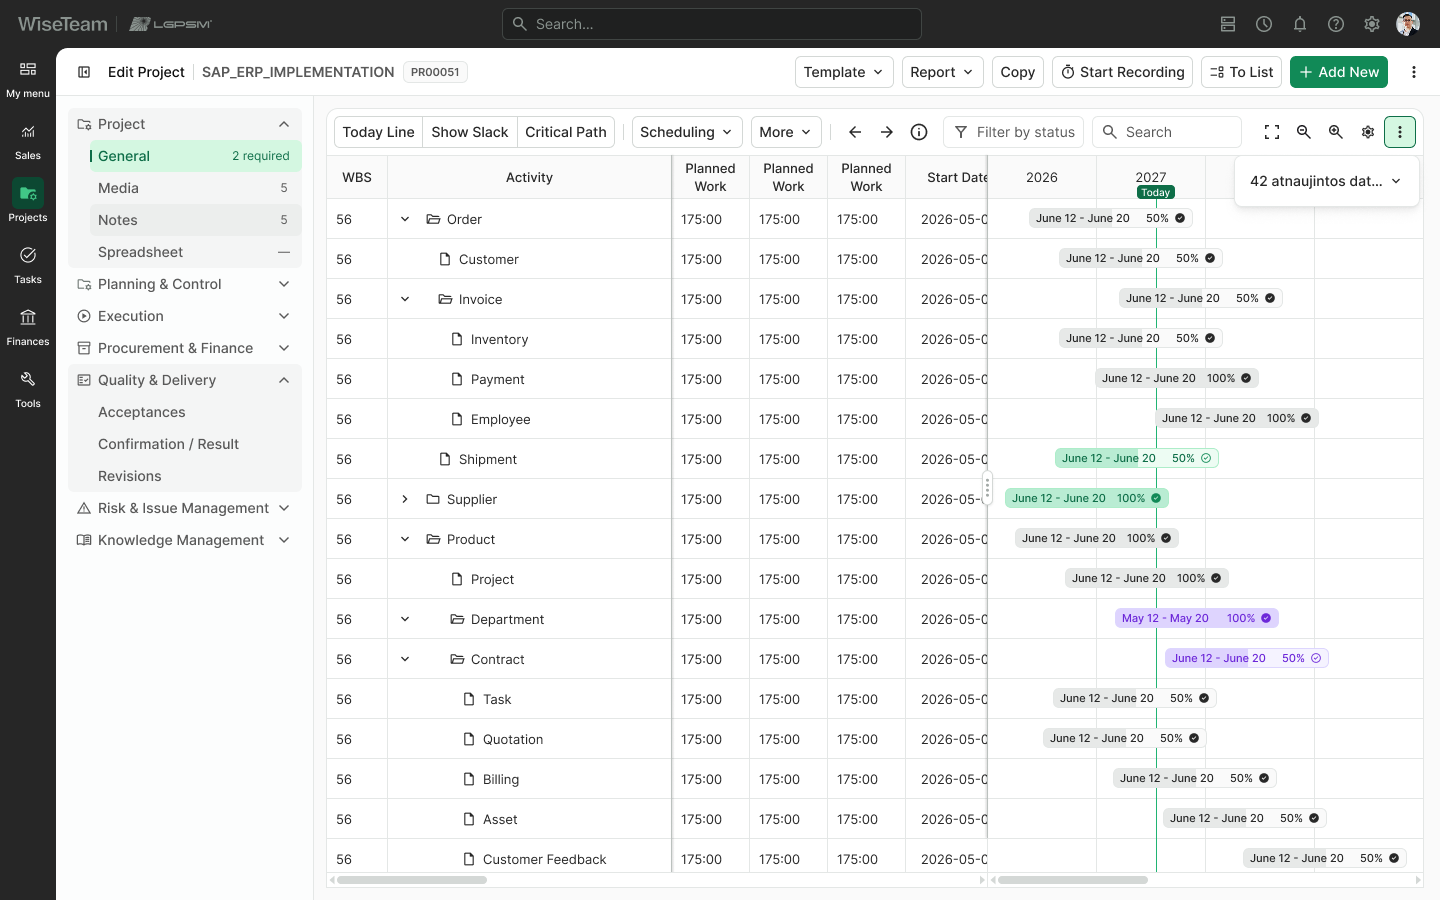This screenshot has height=900, width=1440.
Task: Click the user profile avatar
Action: [1408, 24]
